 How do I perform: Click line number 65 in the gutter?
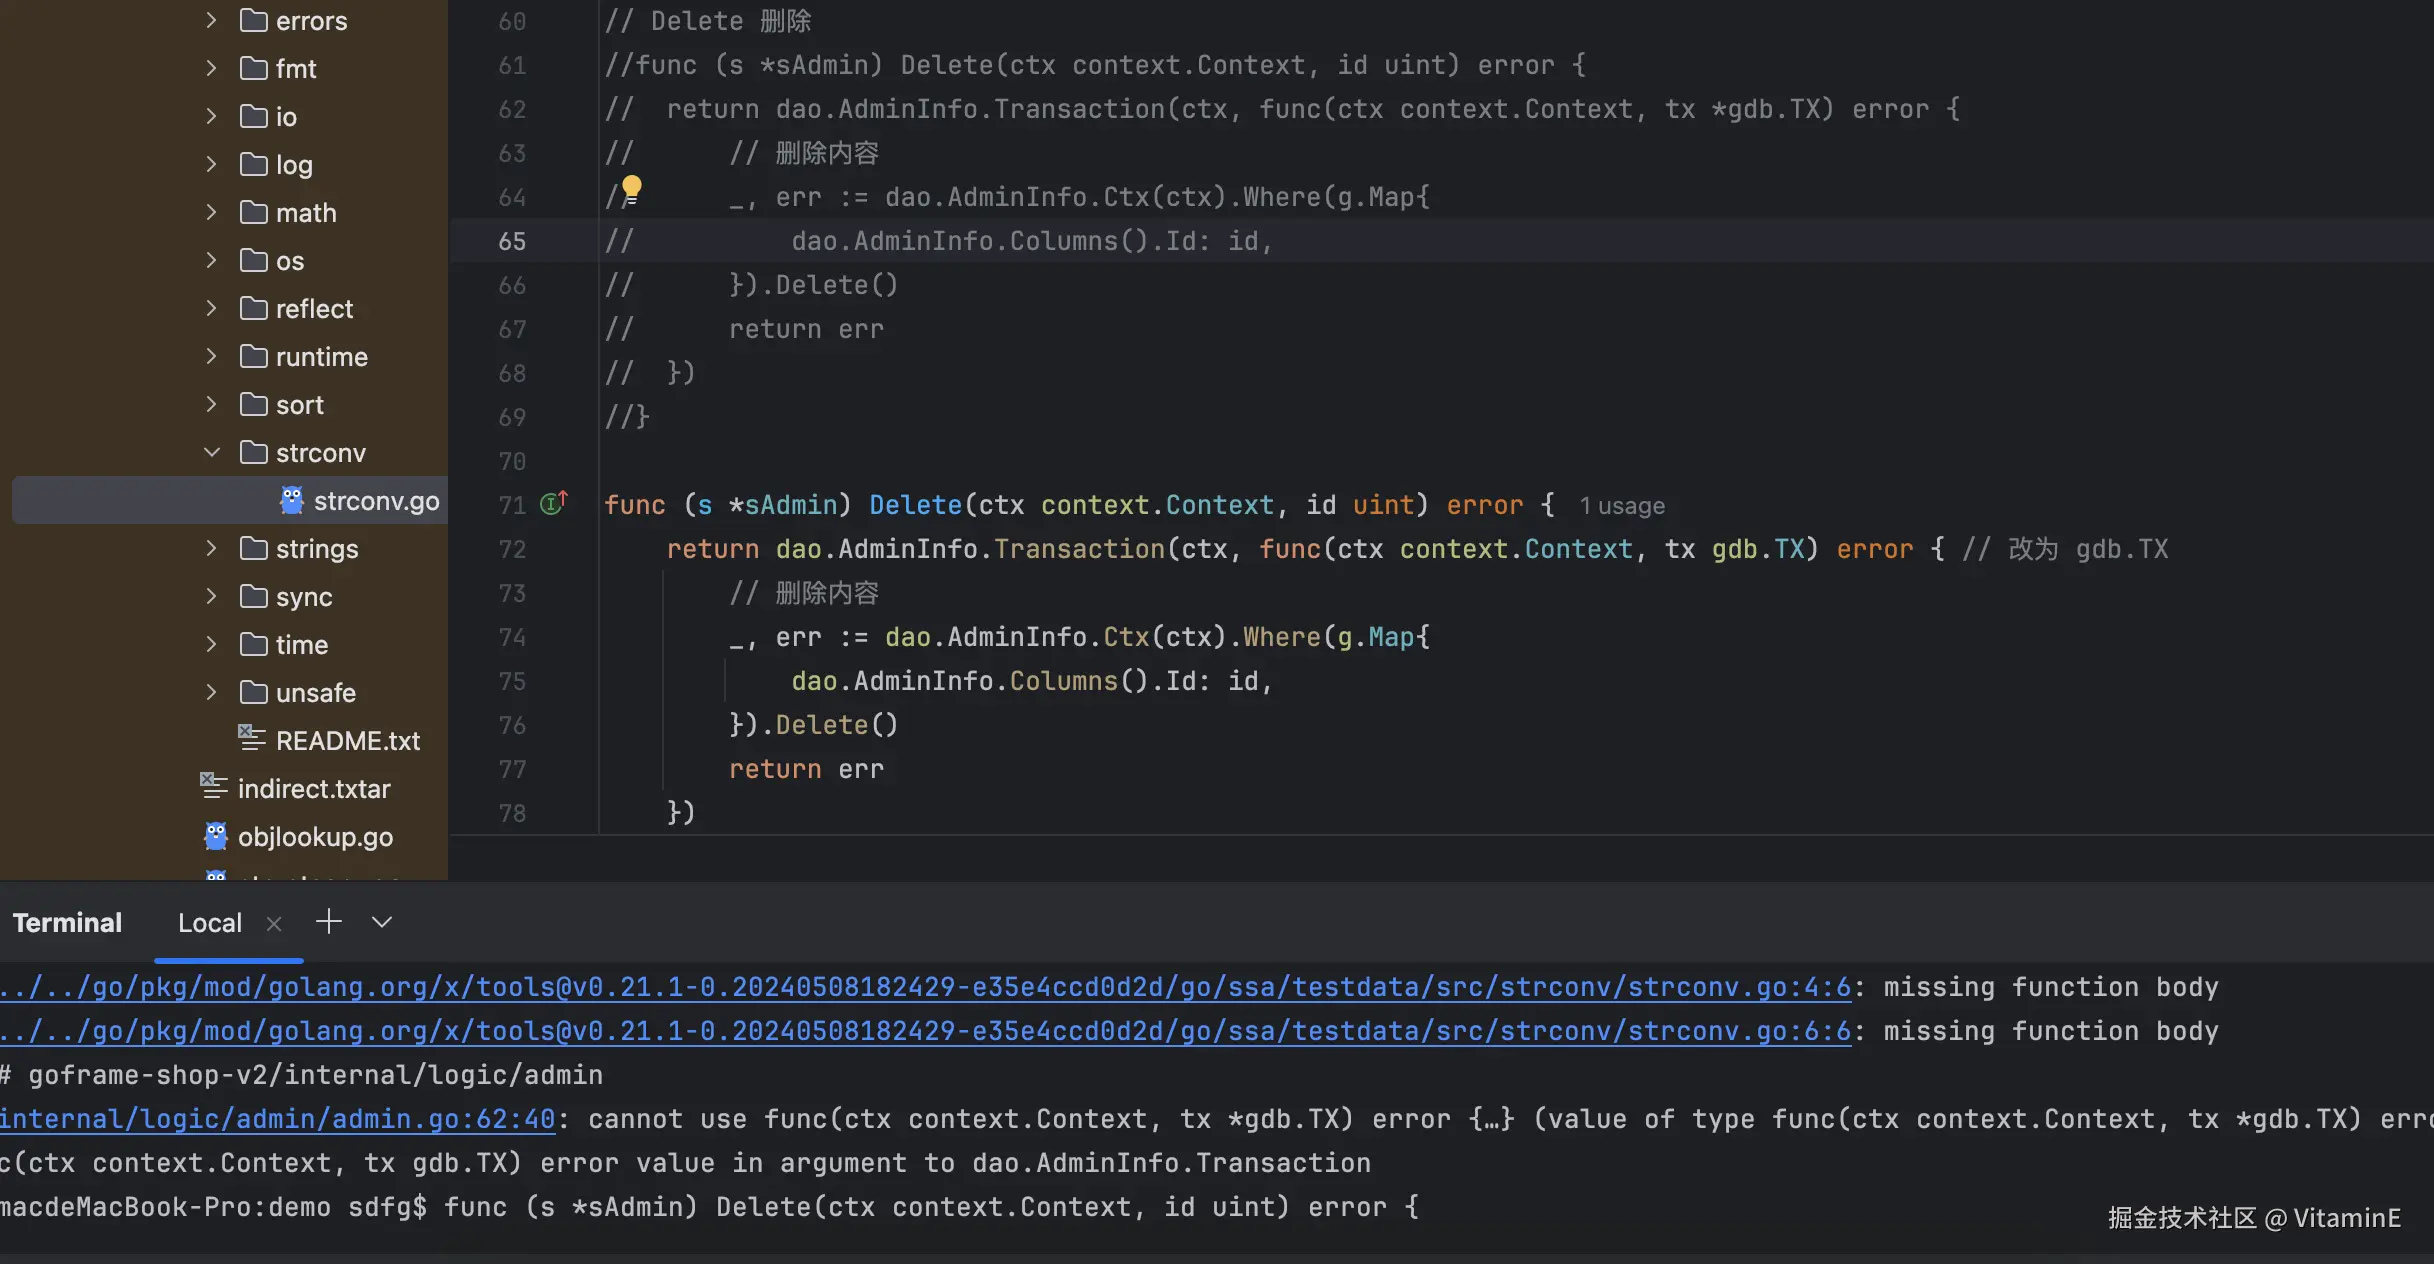tap(511, 241)
